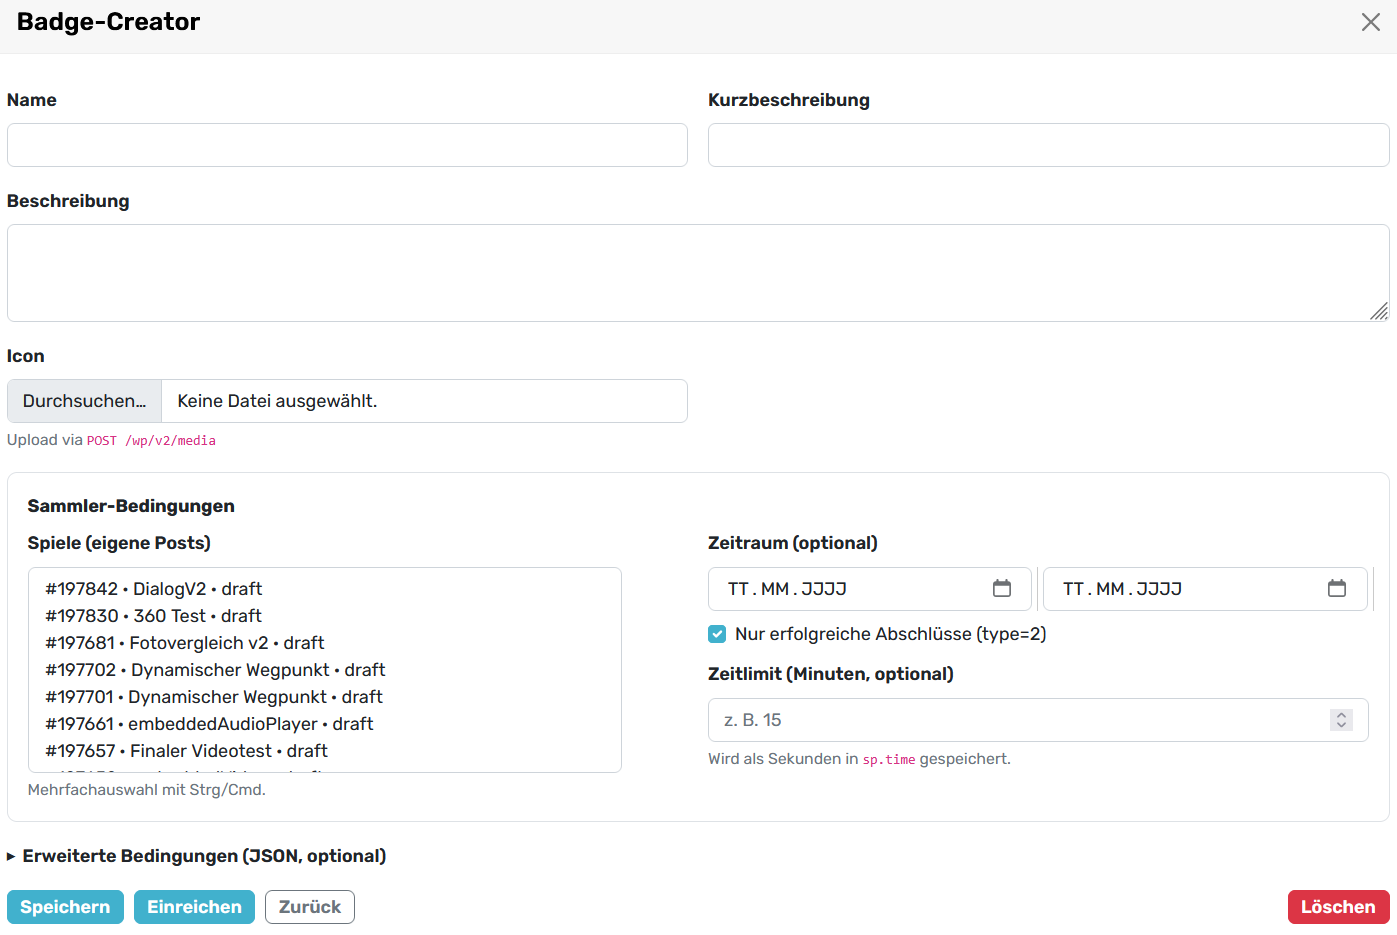Focus the Beschreibung text area
Image resolution: width=1397 pixels, height=935 pixels.
click(x=697, y=273)
